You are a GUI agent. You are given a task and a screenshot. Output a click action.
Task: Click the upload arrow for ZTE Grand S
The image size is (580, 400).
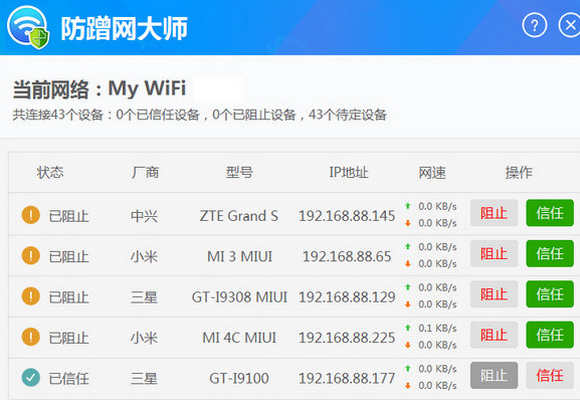coord(408,206)
